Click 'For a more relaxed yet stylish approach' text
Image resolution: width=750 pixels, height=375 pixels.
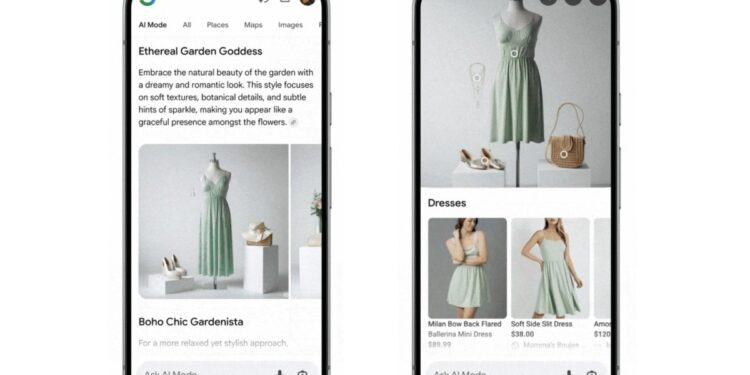(x=213, y=343)
